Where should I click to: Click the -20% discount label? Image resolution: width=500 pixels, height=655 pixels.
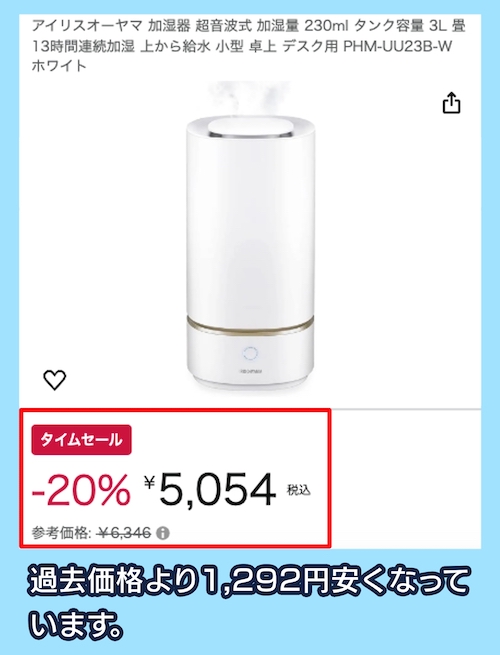[81, 489]
